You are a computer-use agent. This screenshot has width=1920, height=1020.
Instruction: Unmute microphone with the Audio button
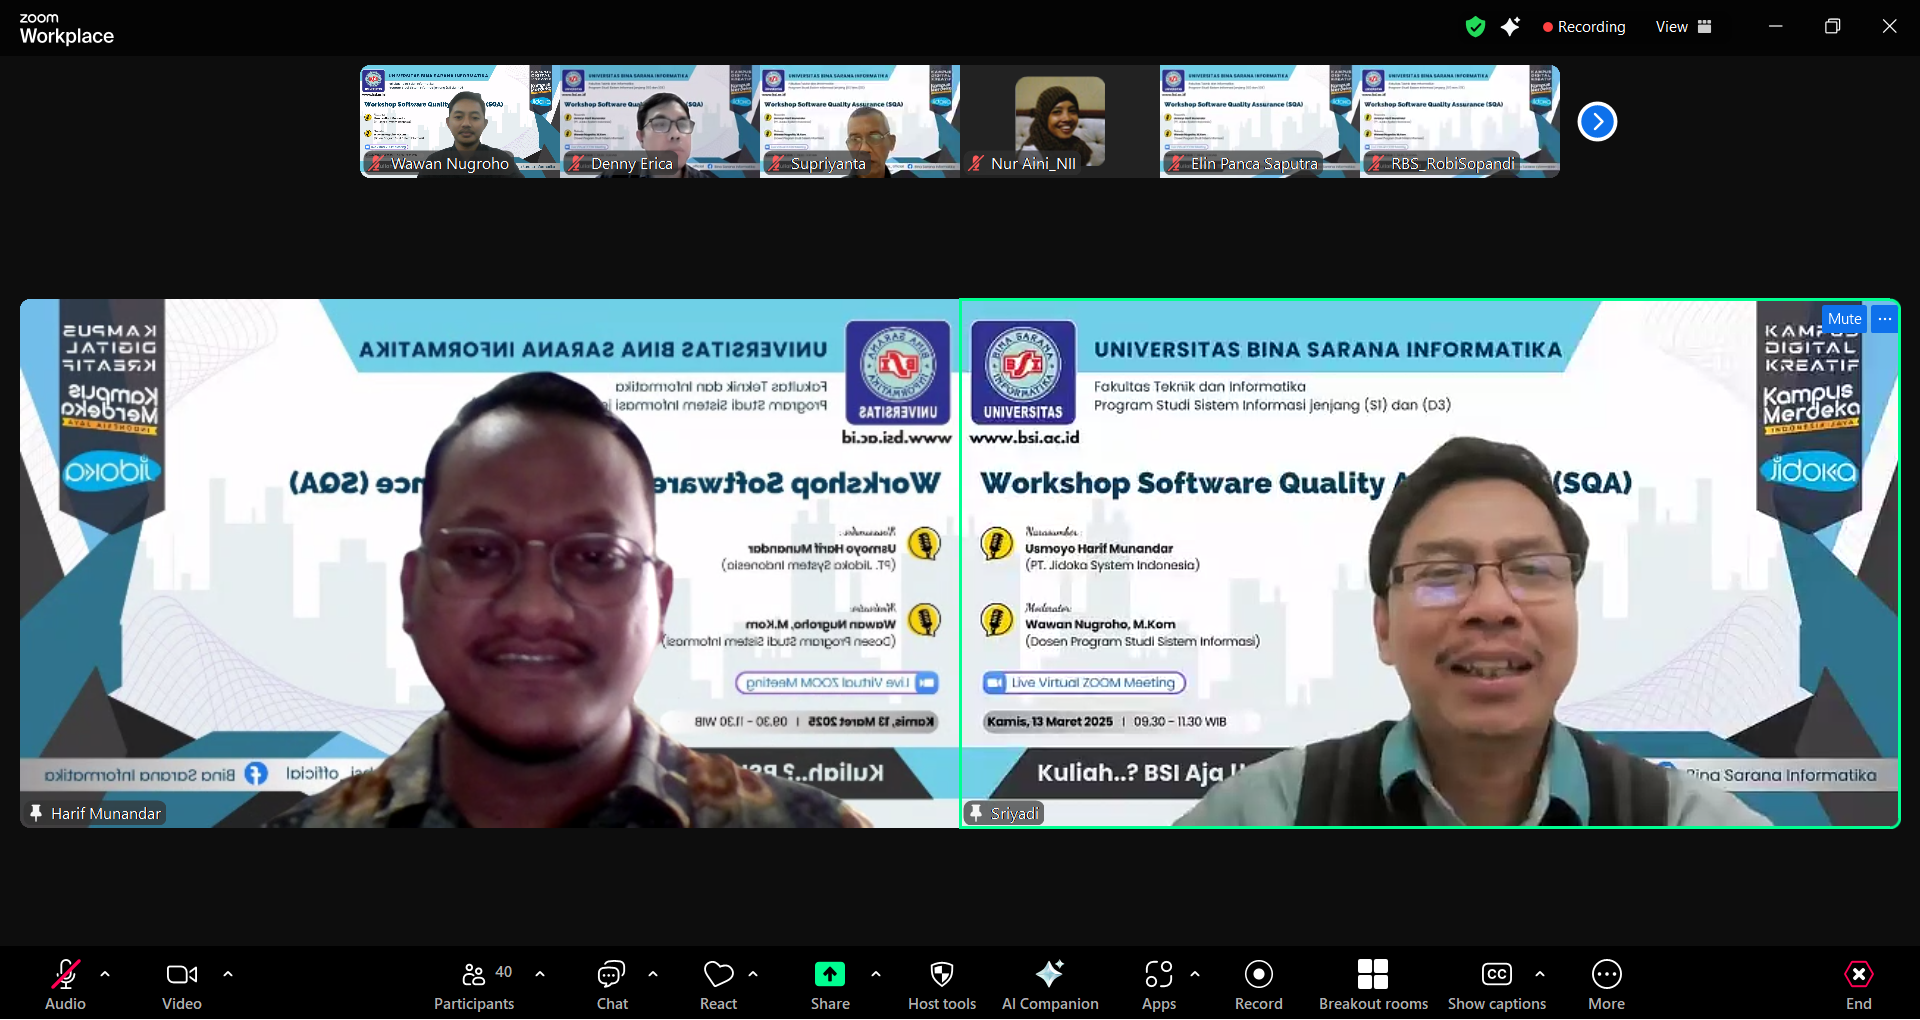click(x=65, y=985)
